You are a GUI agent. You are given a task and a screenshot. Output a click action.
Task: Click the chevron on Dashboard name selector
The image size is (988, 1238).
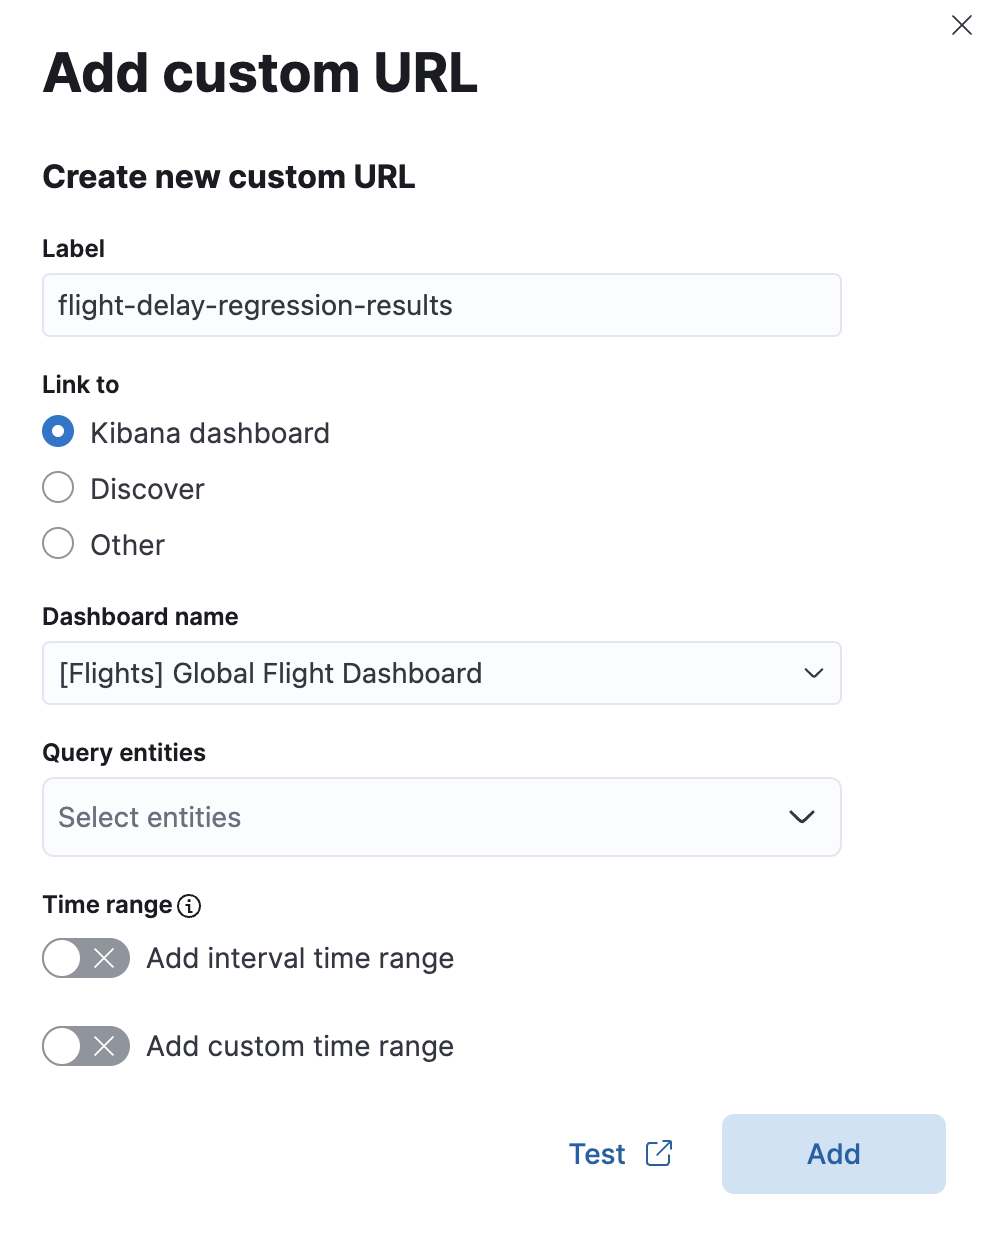(x=812, y=673)
